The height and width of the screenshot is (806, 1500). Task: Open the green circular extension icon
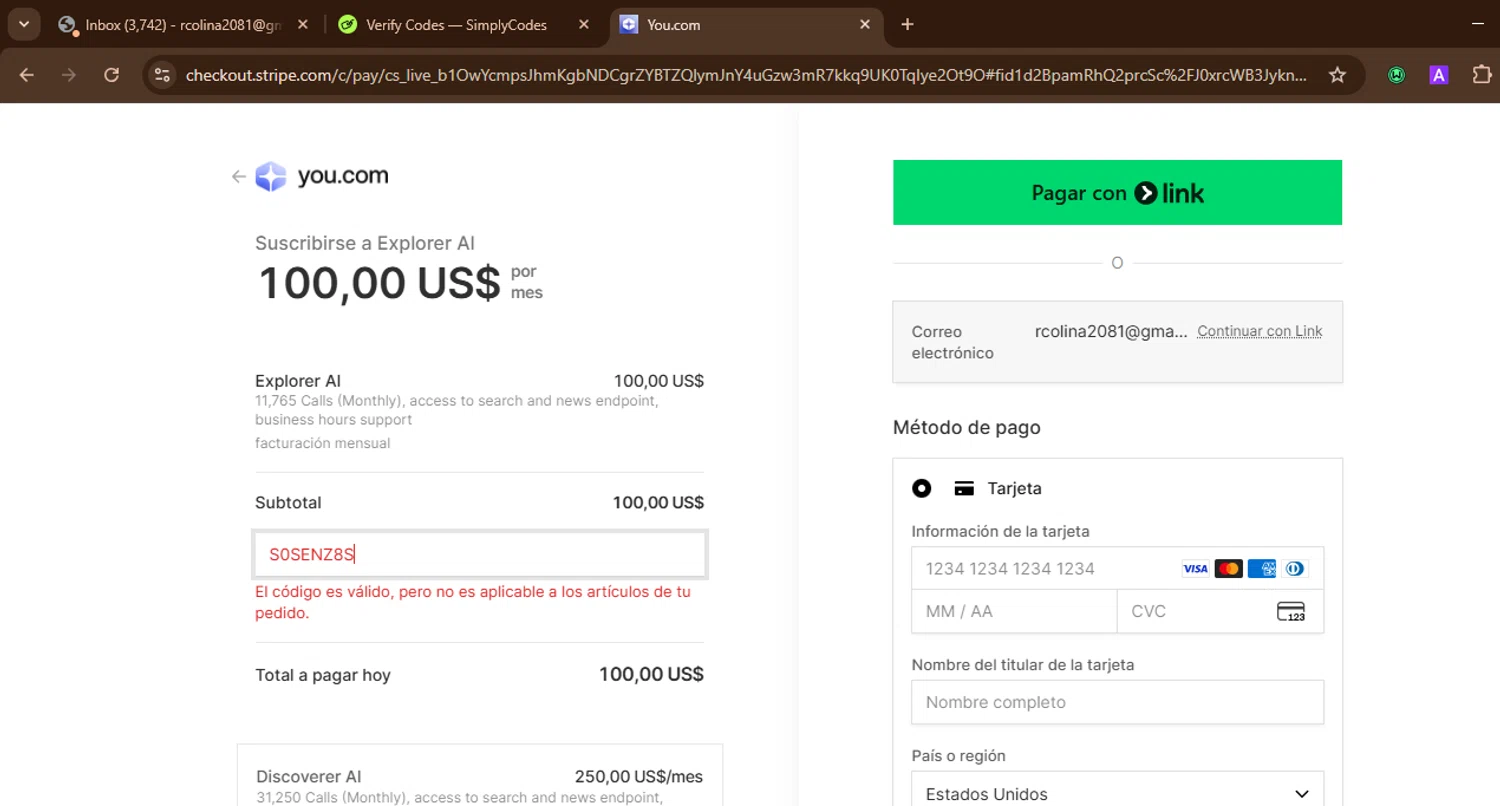(x=1397, y=75)
